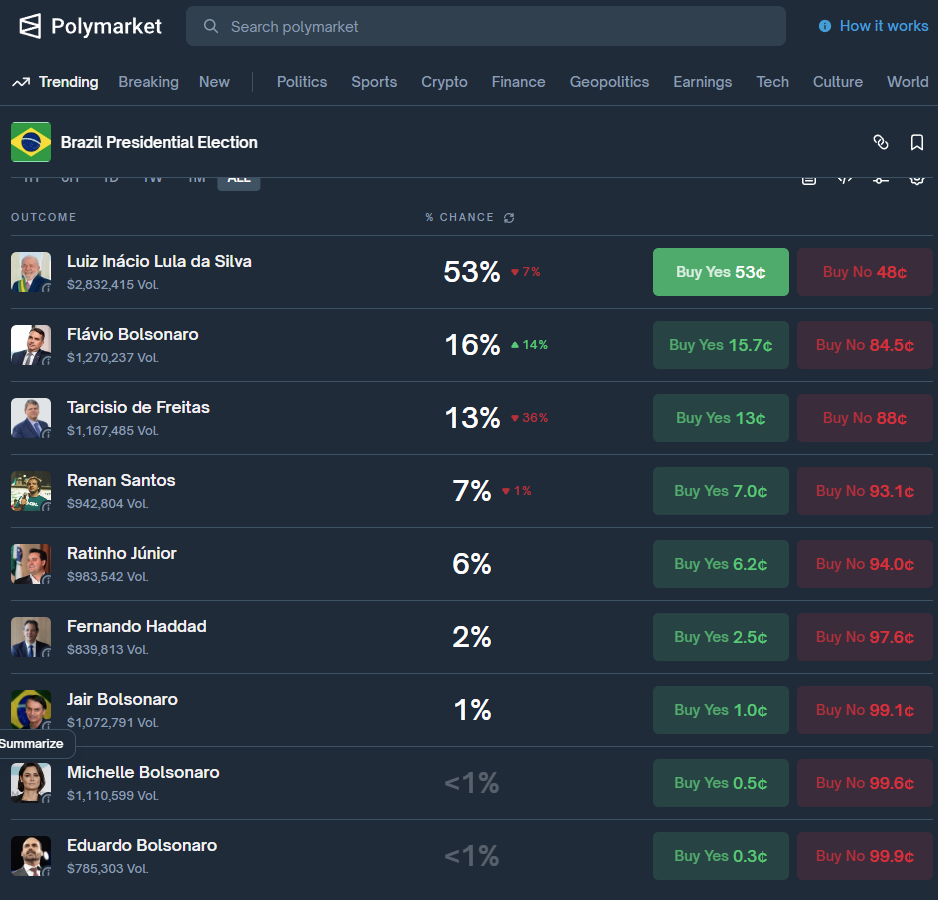Open Tarcisio de Freitas's candidate photo
Viewport: 938px width, 900px height.
pyautogui.click(x=31, y=418)
